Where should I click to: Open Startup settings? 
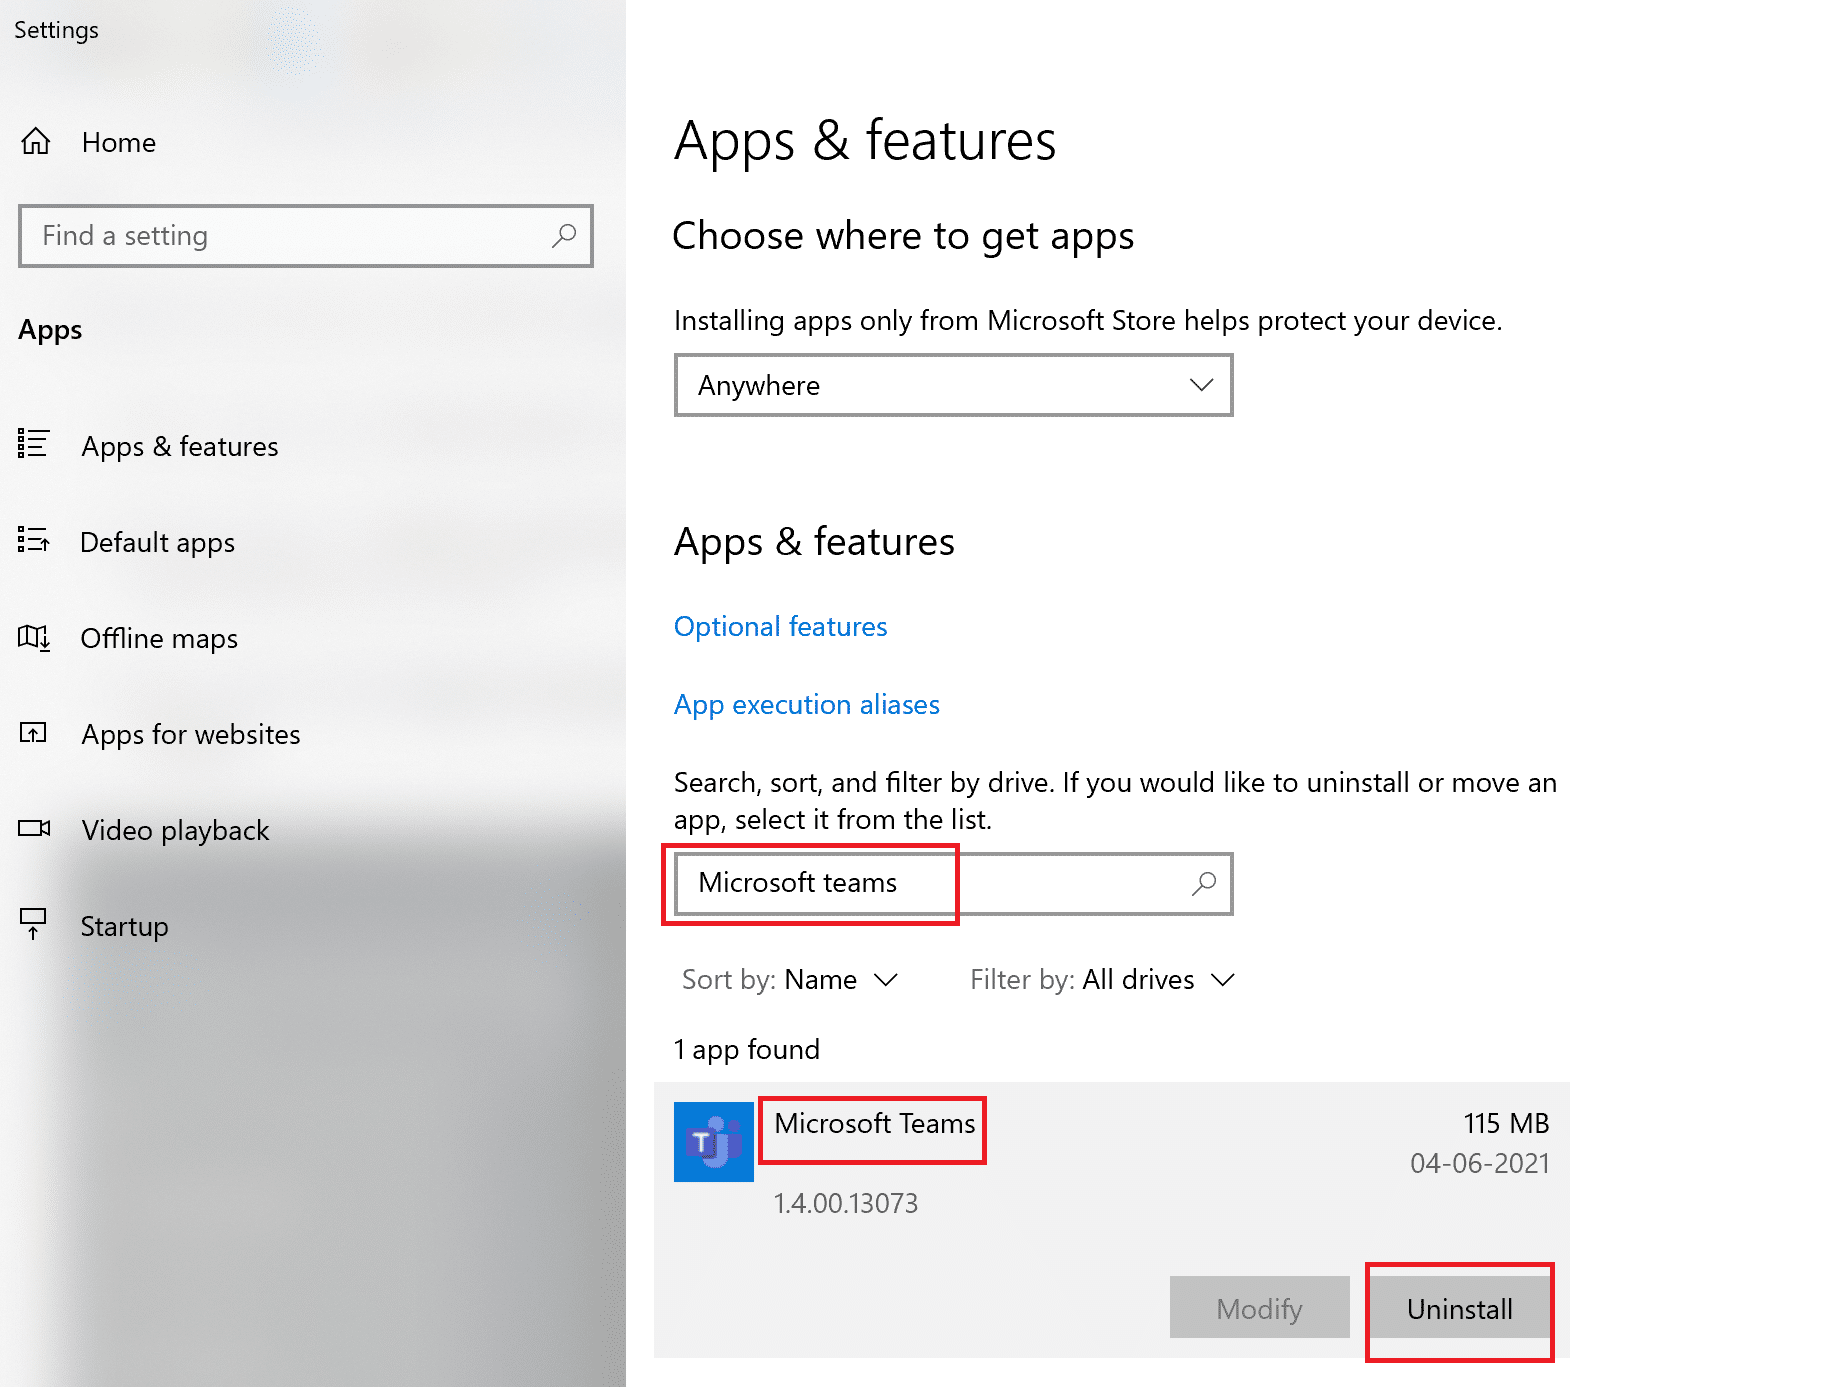pyautogui.click(x=123, y=926)
